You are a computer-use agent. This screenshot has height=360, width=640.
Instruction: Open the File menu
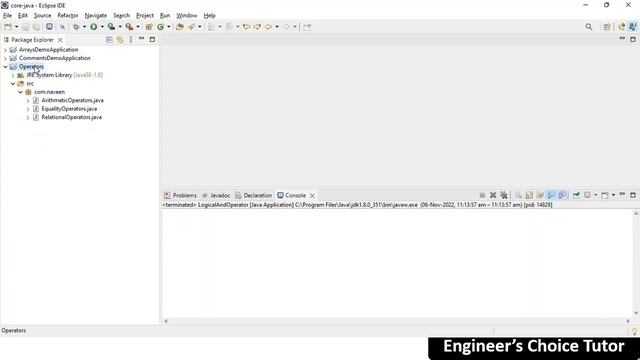7,16
